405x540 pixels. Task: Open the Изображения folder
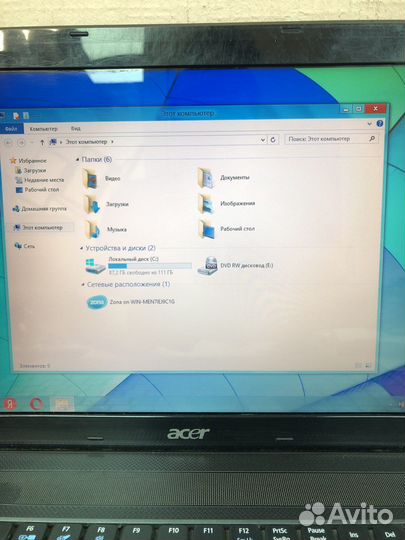coord(227,203)
